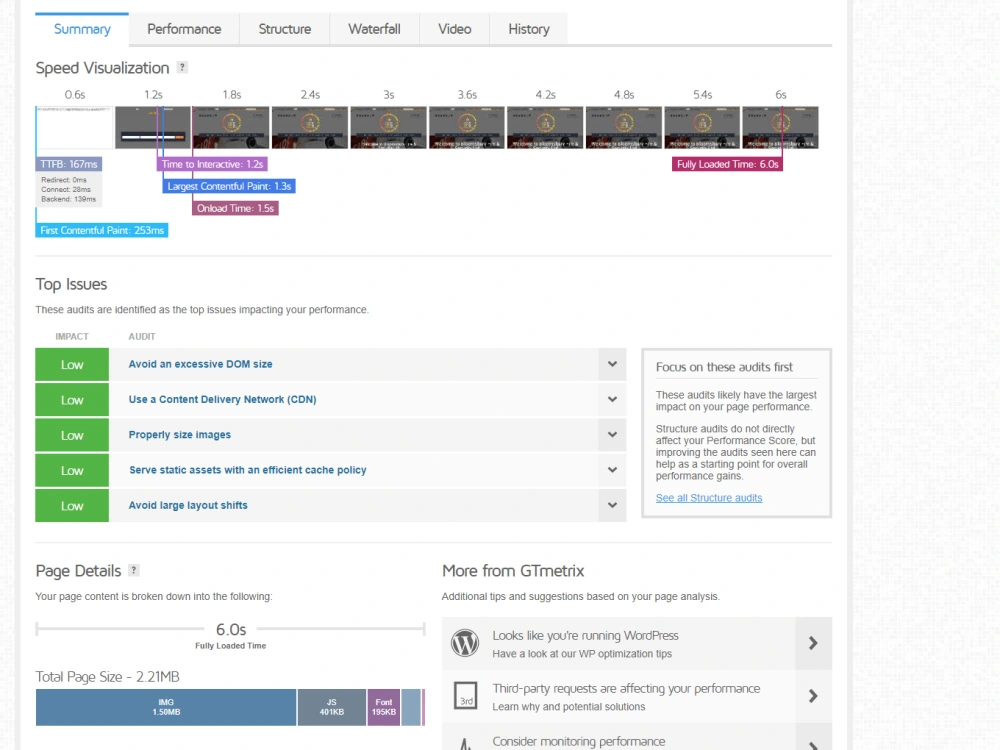The image size is (1000, 750).
Task: Click Fully Loaded Time: 6.0s marker
Action: coord(728,164)
